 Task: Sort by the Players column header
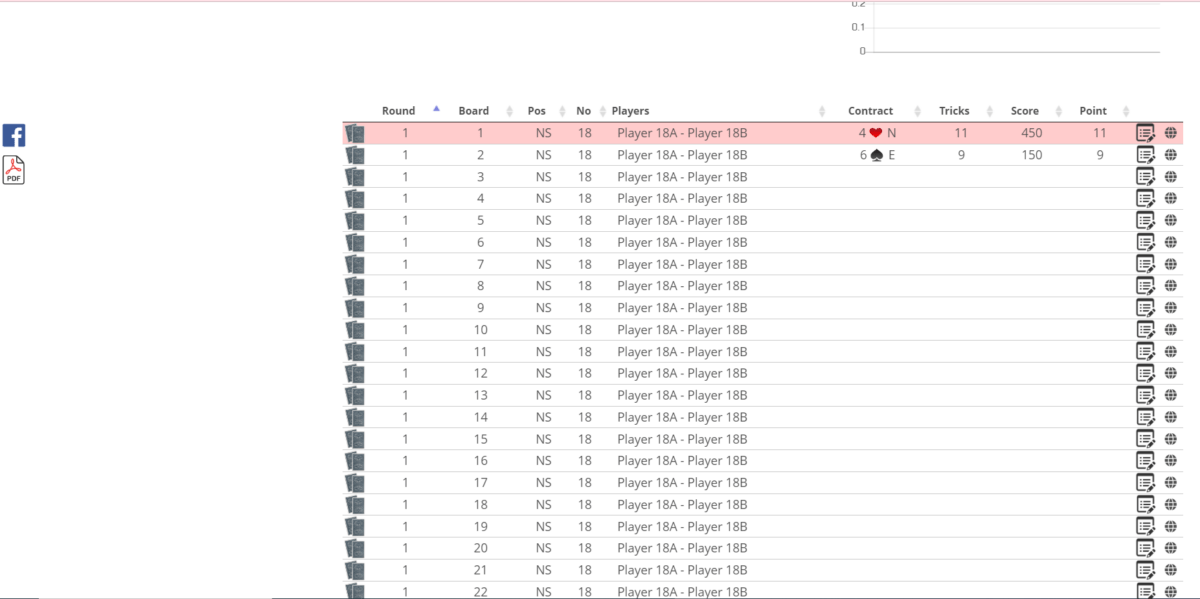[x=630, y=111]
